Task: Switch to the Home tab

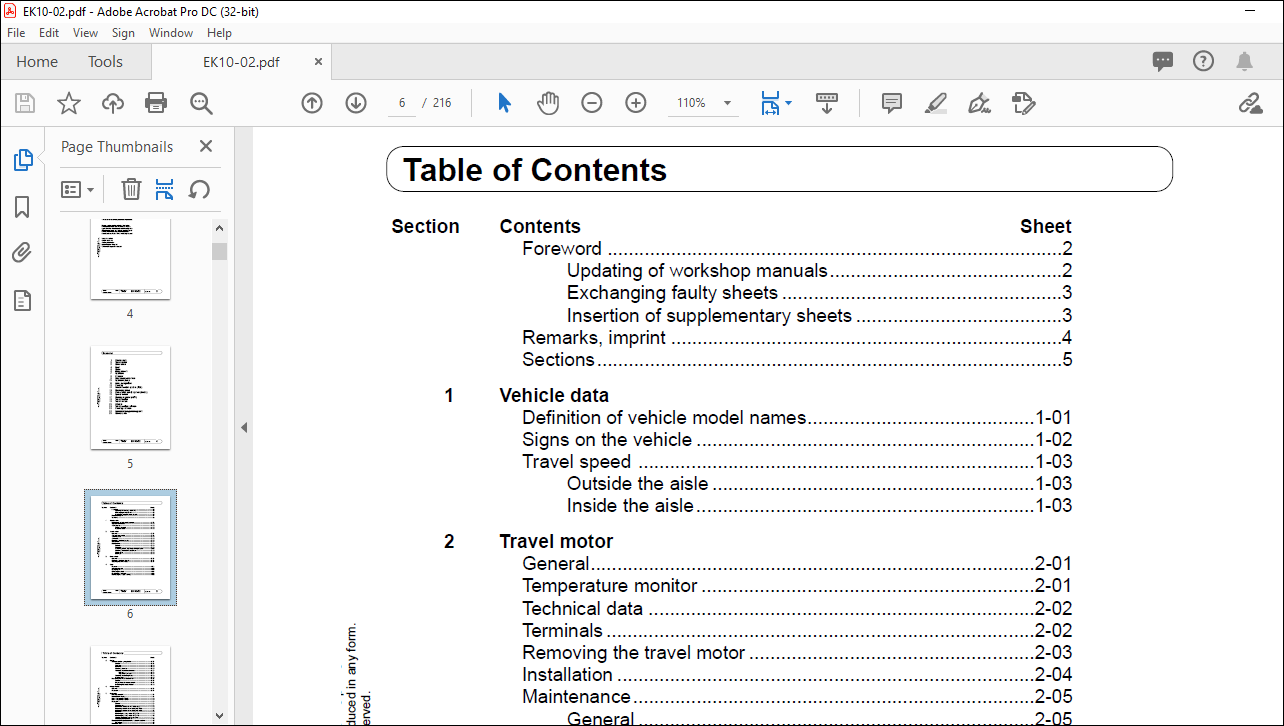Action: (x=37, y=62)
